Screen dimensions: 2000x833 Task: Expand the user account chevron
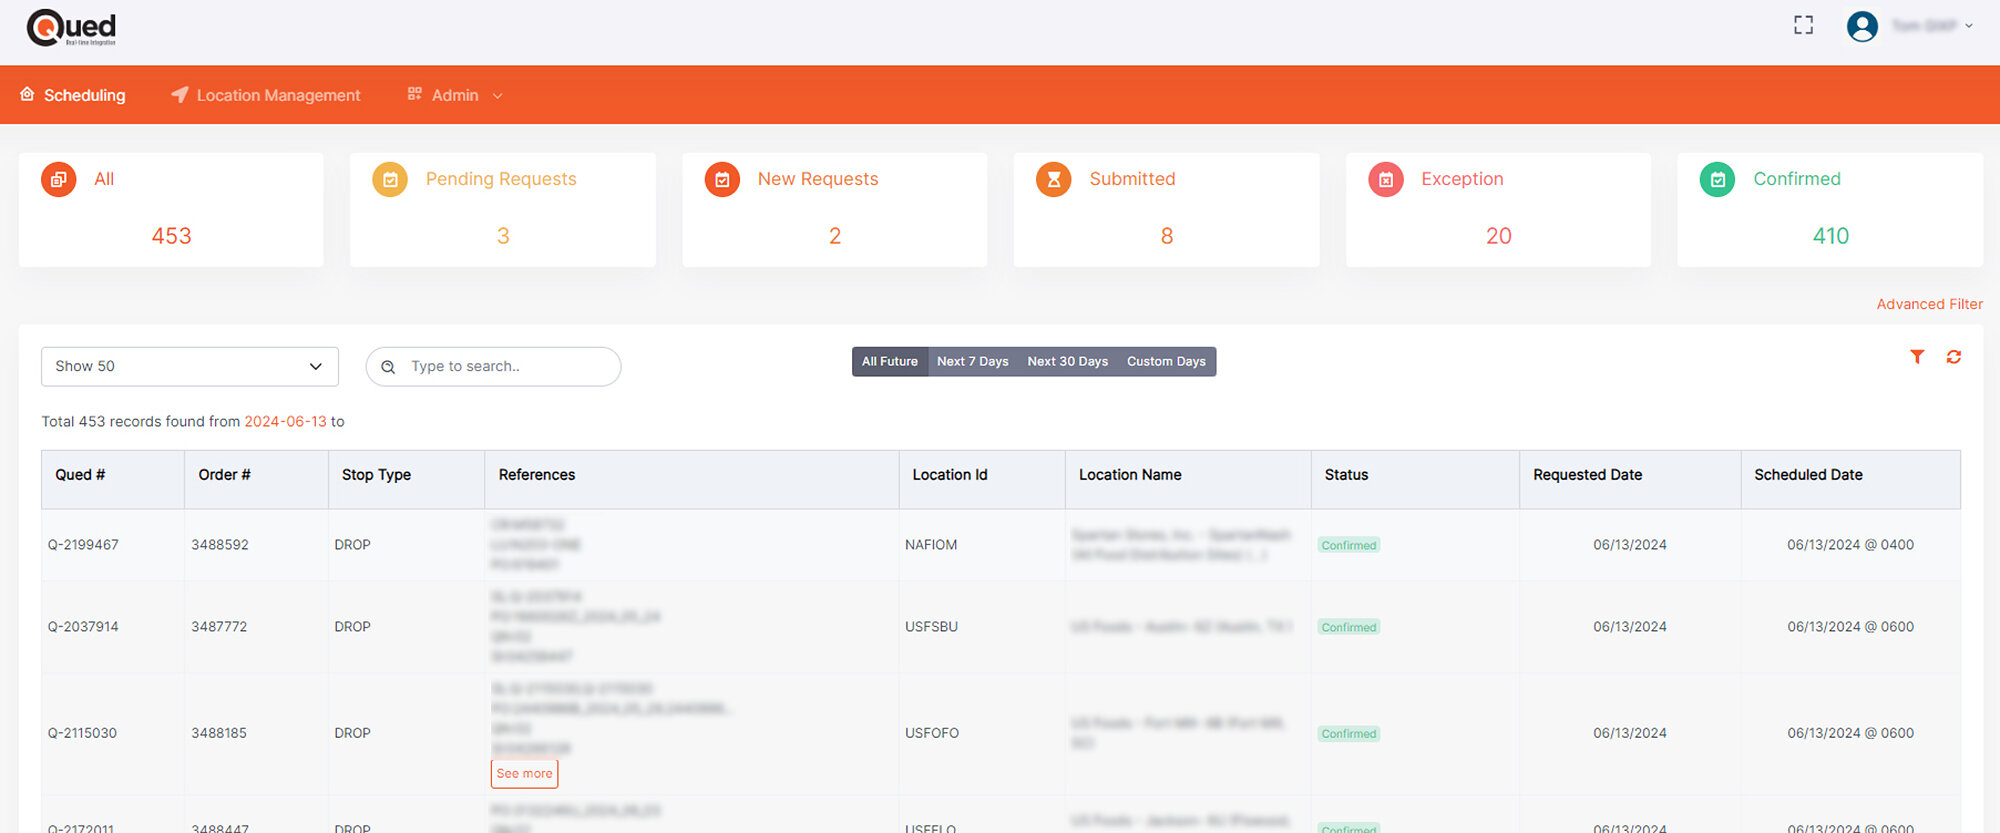(1969, 26)
